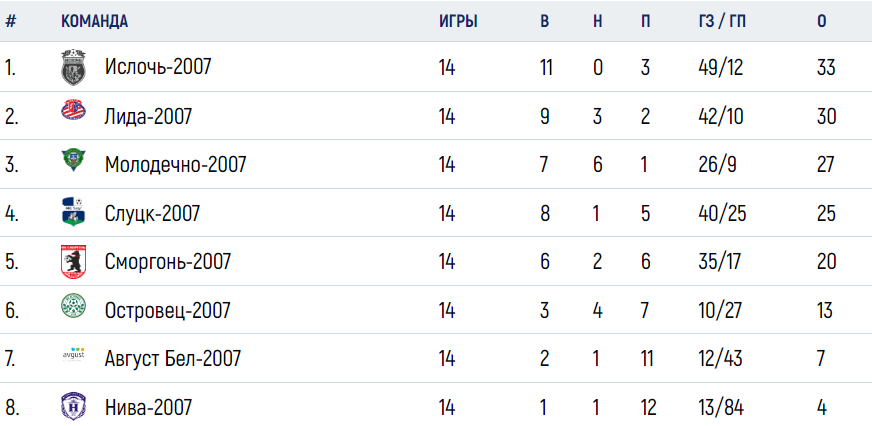Screen dimensions: 872x426
Task: Sort by points column header О
Action: 821,22
